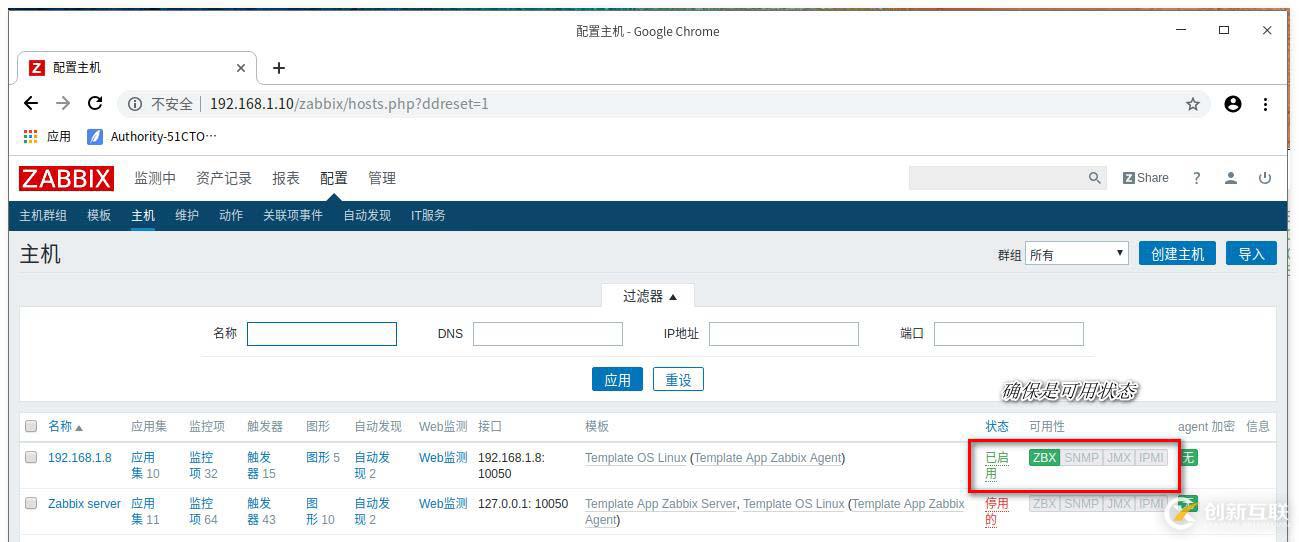Click the 创建主机 button

1177,254
